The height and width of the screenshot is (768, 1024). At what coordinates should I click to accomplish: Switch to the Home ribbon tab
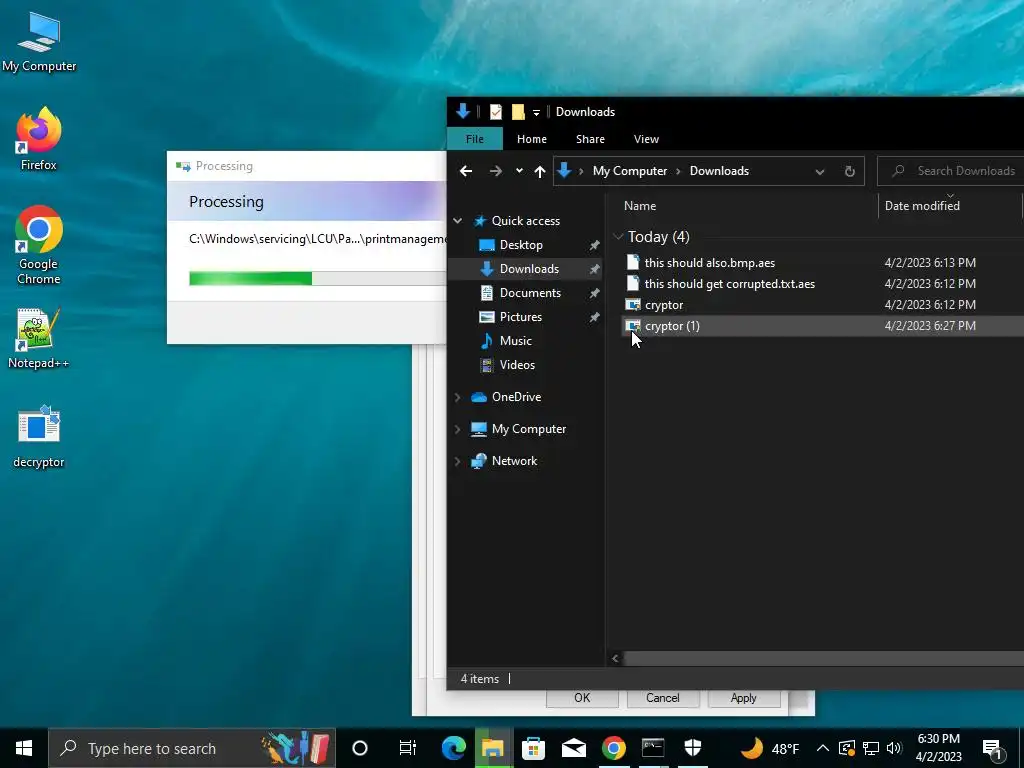click(532, 139)
